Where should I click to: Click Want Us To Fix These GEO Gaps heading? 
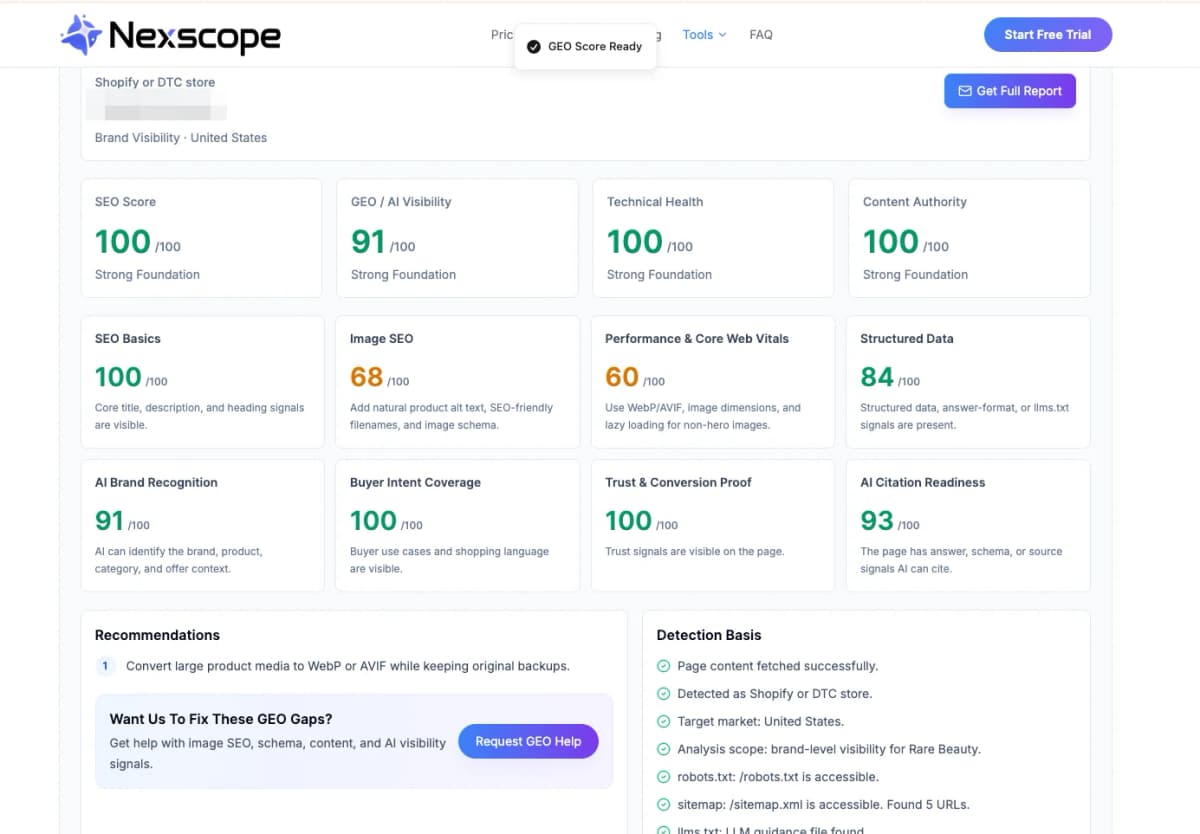[x=221, y=719]
